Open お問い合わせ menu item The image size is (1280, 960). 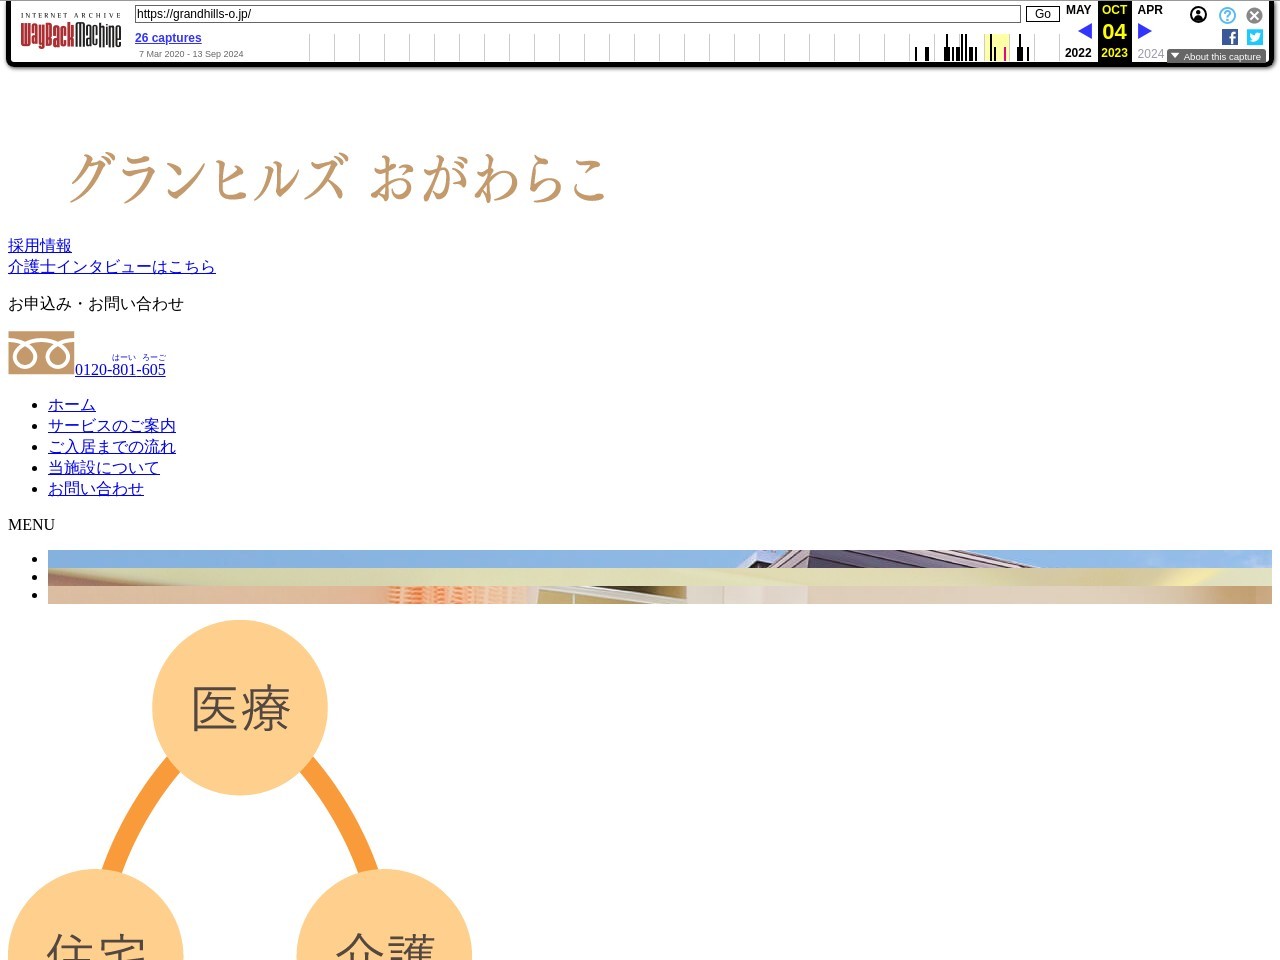[x=96, y=488]
